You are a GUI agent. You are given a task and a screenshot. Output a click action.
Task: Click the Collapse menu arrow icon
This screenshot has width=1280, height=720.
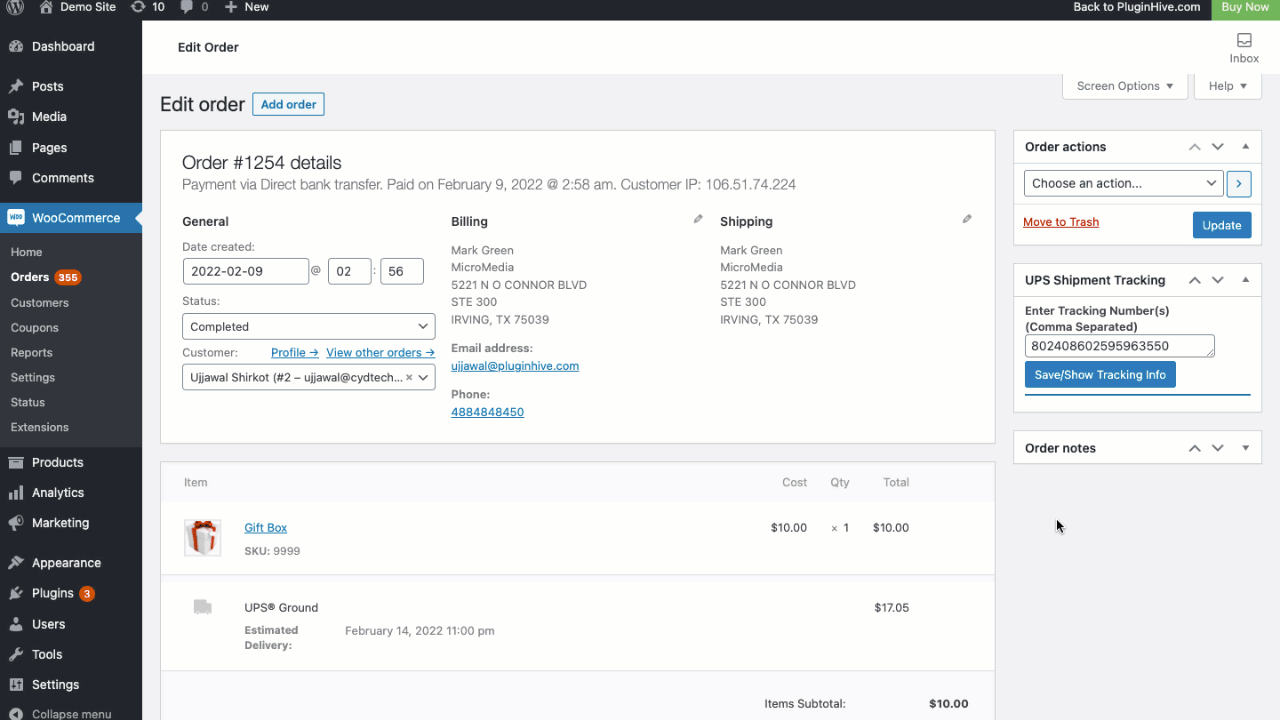click(16, 714)
